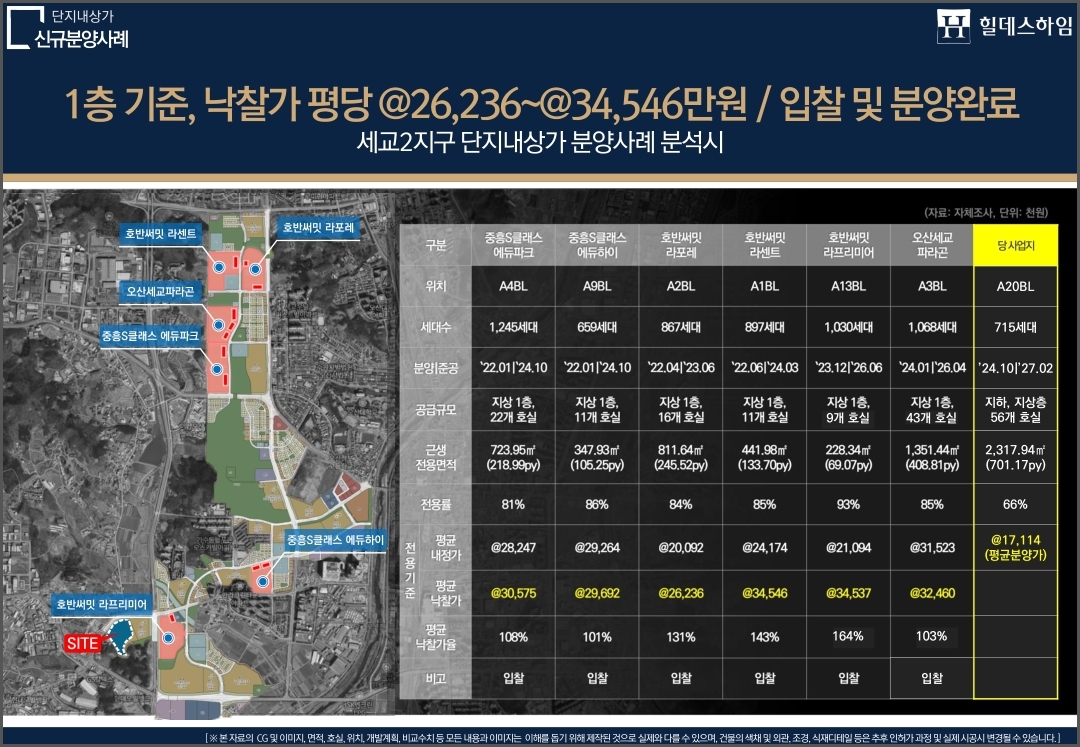The width and height of the screenshot is (1080, 747).
Task: Click the 분양|준공 row label
Action: (436, 368)
